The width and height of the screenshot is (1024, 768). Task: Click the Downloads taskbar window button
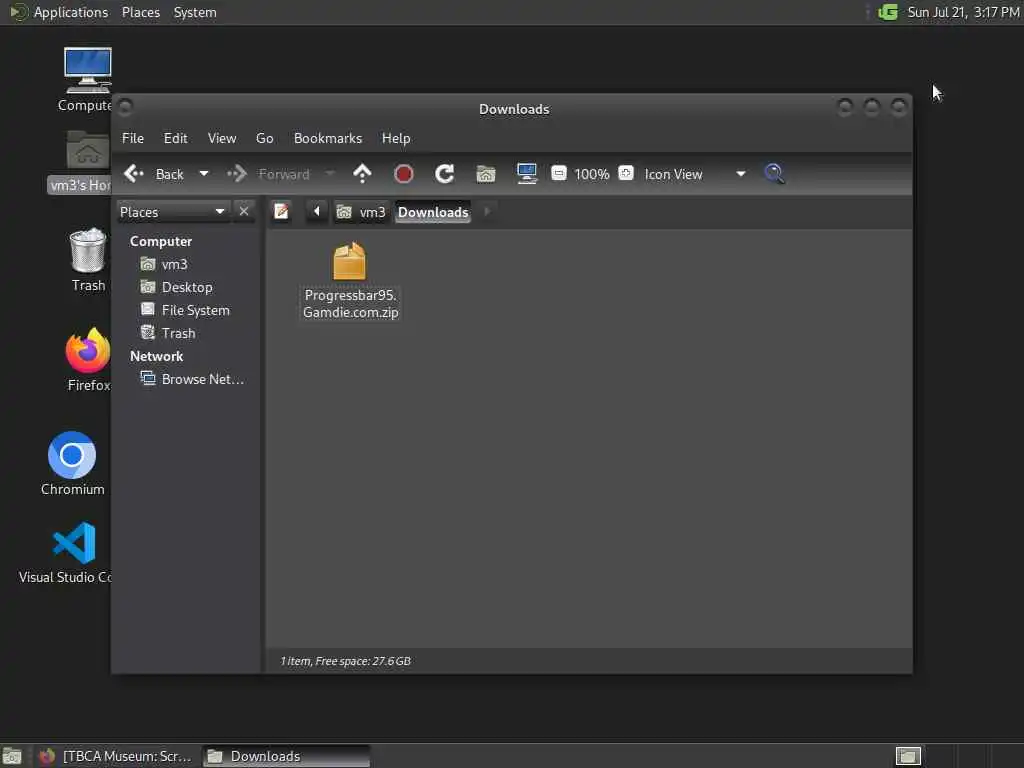286,756
